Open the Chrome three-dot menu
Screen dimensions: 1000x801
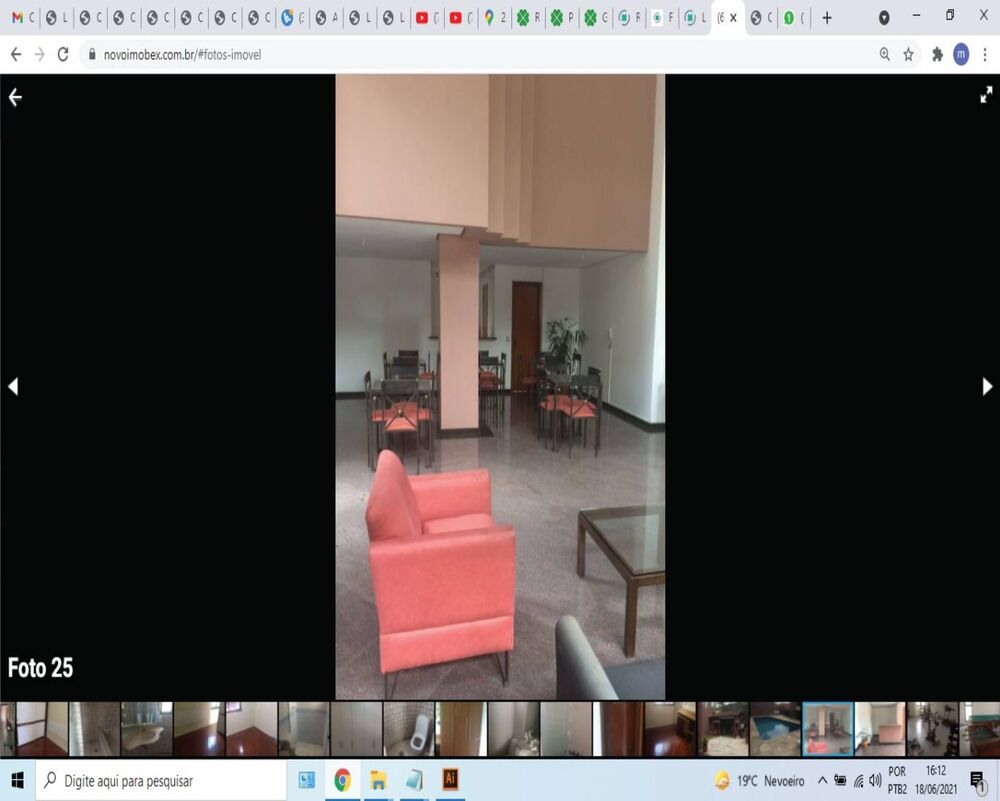pyautogui.click(x=985, y=54)
